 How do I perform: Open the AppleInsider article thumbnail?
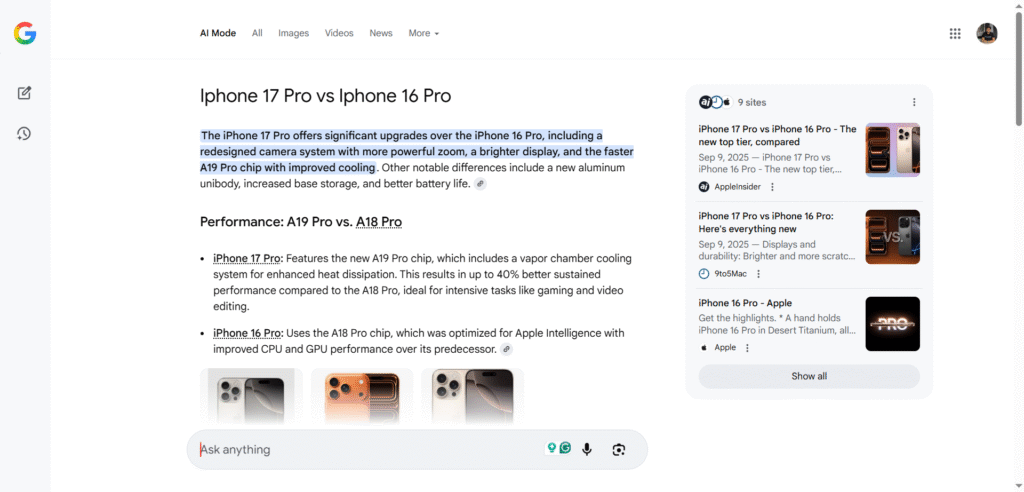tap(892, 150)
